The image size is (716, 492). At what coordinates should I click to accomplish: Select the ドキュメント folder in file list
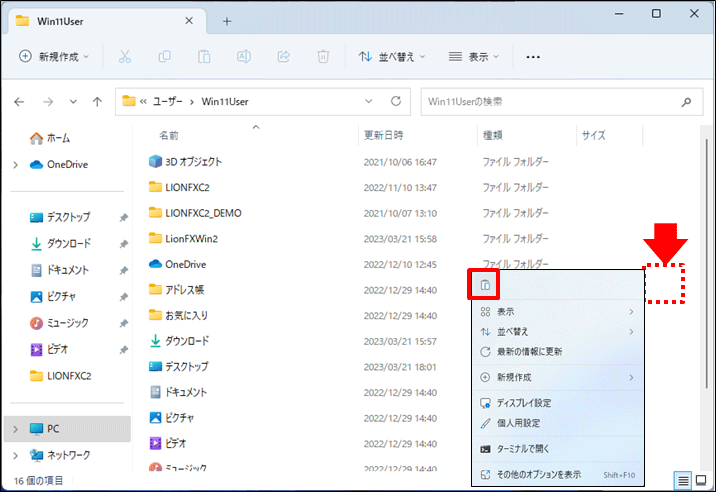pyautogui.click(x=178, y=392)
